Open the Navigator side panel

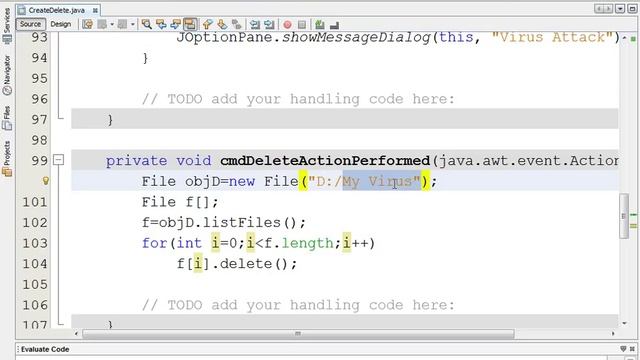point(7,75)
